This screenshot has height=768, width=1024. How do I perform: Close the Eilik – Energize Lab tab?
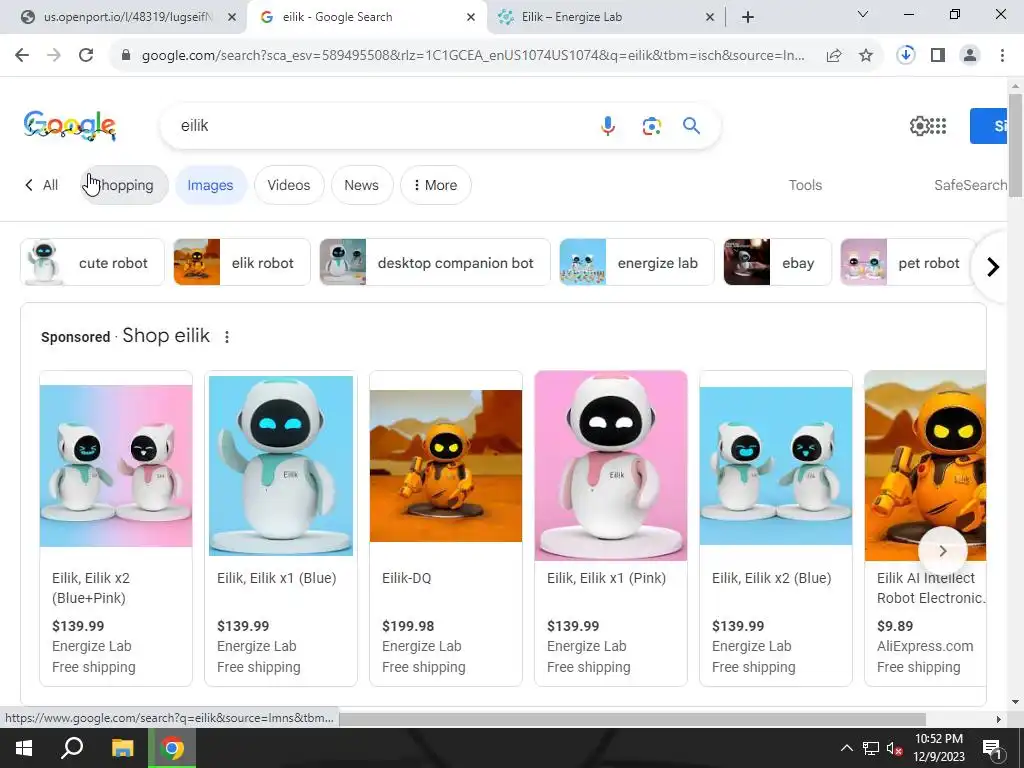[710, 17]
